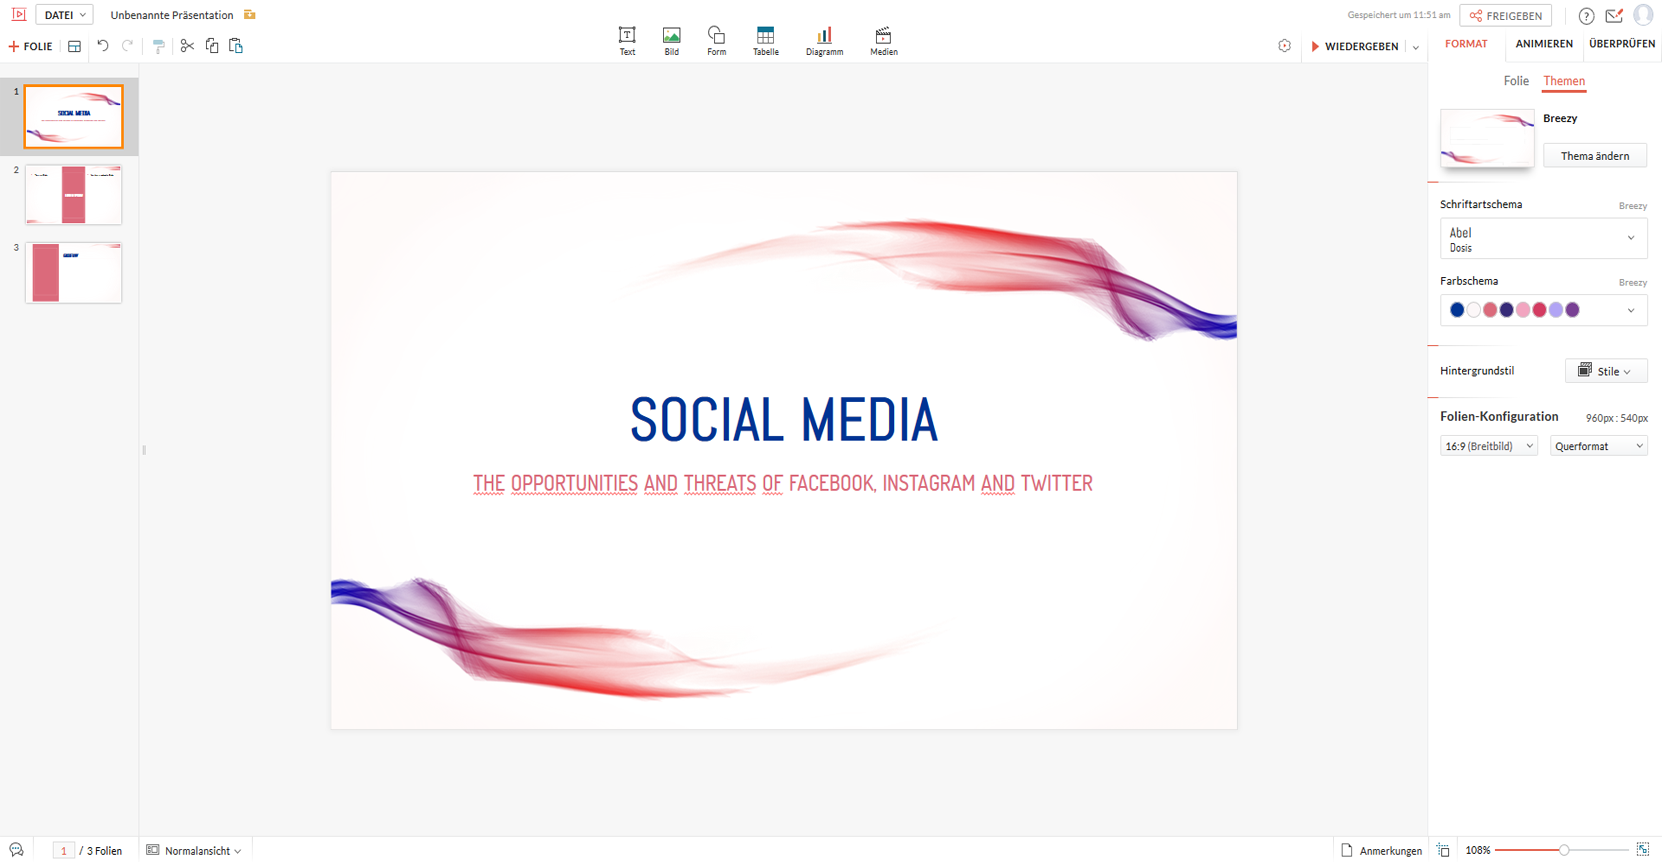
Task: Click the SOCIAL MEDIA slide title
Action: pos(784,420)
